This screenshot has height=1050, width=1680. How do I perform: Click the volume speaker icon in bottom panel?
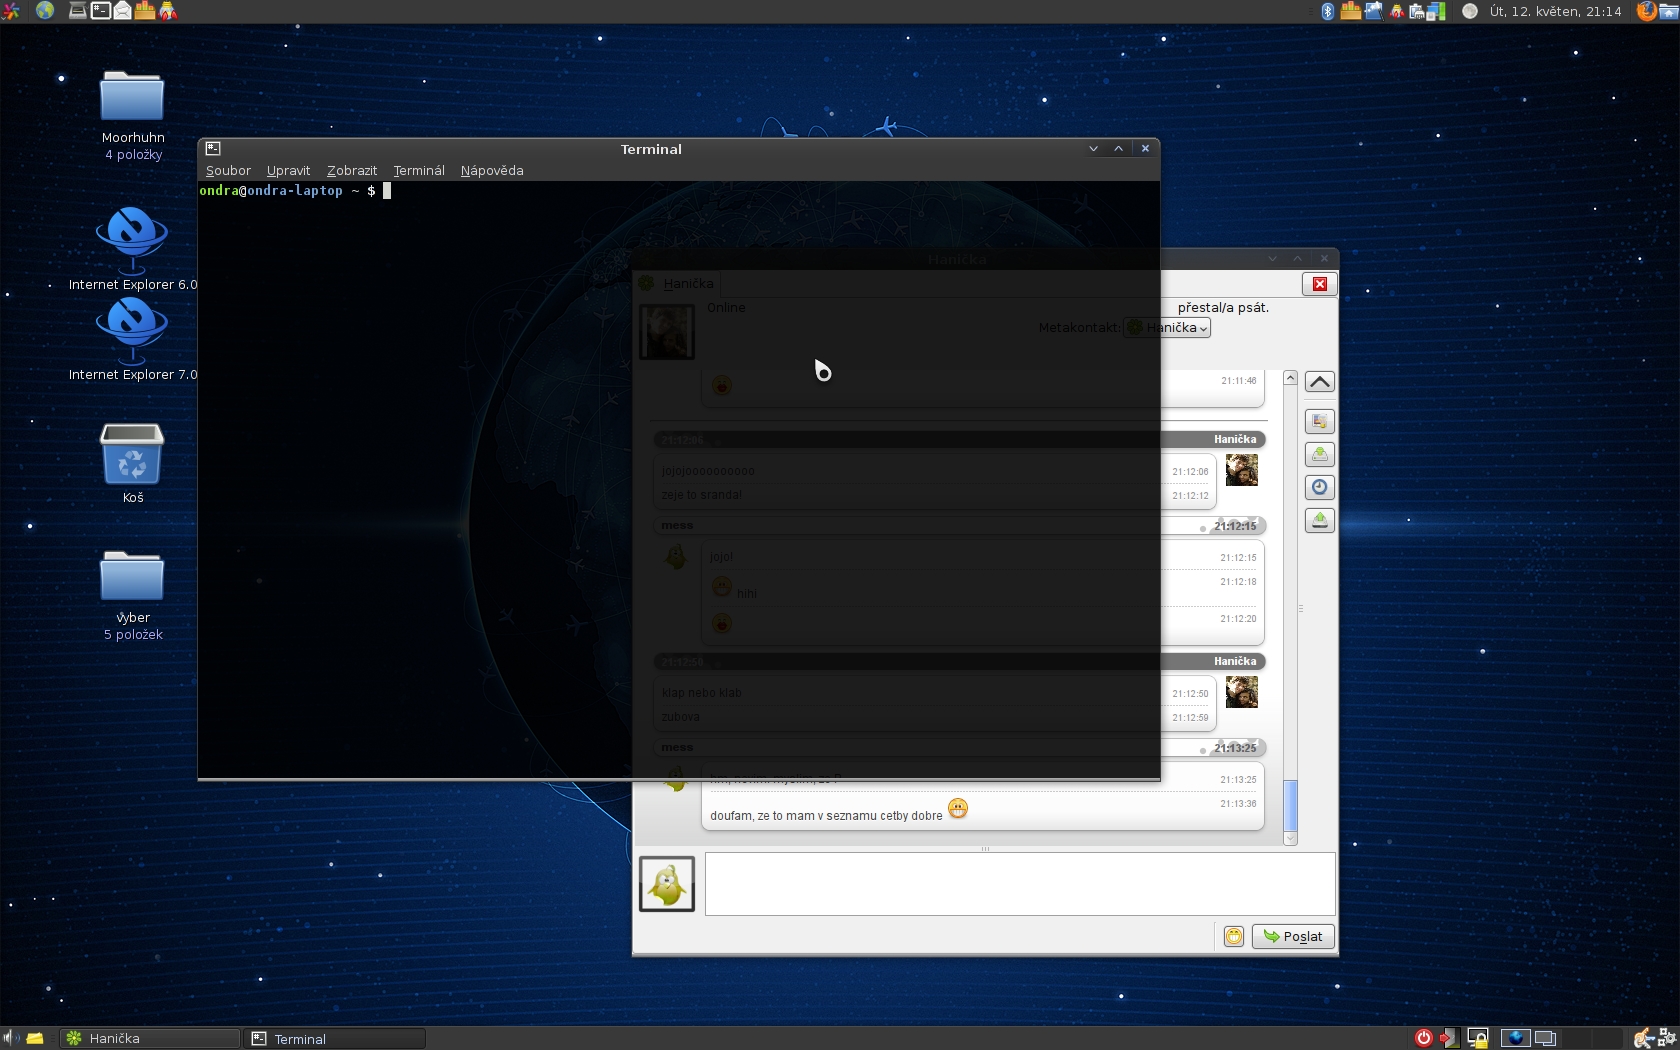(x=9, y=1038)
